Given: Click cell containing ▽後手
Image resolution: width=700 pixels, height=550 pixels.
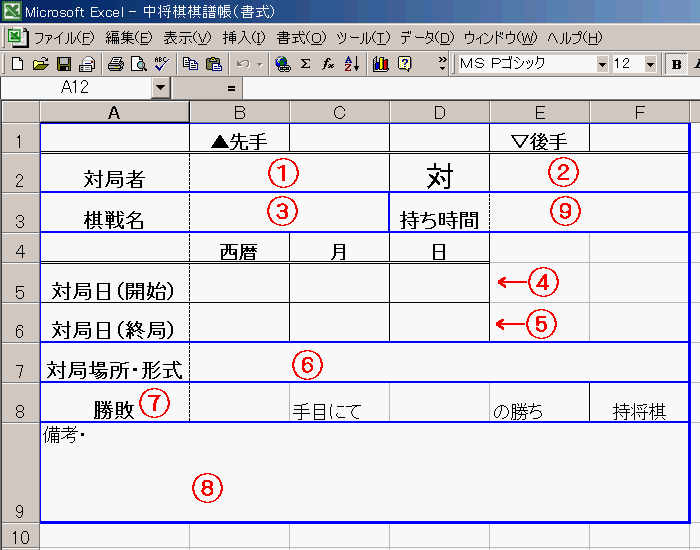Looking at the screenshot, I should (x=539, y=138).
